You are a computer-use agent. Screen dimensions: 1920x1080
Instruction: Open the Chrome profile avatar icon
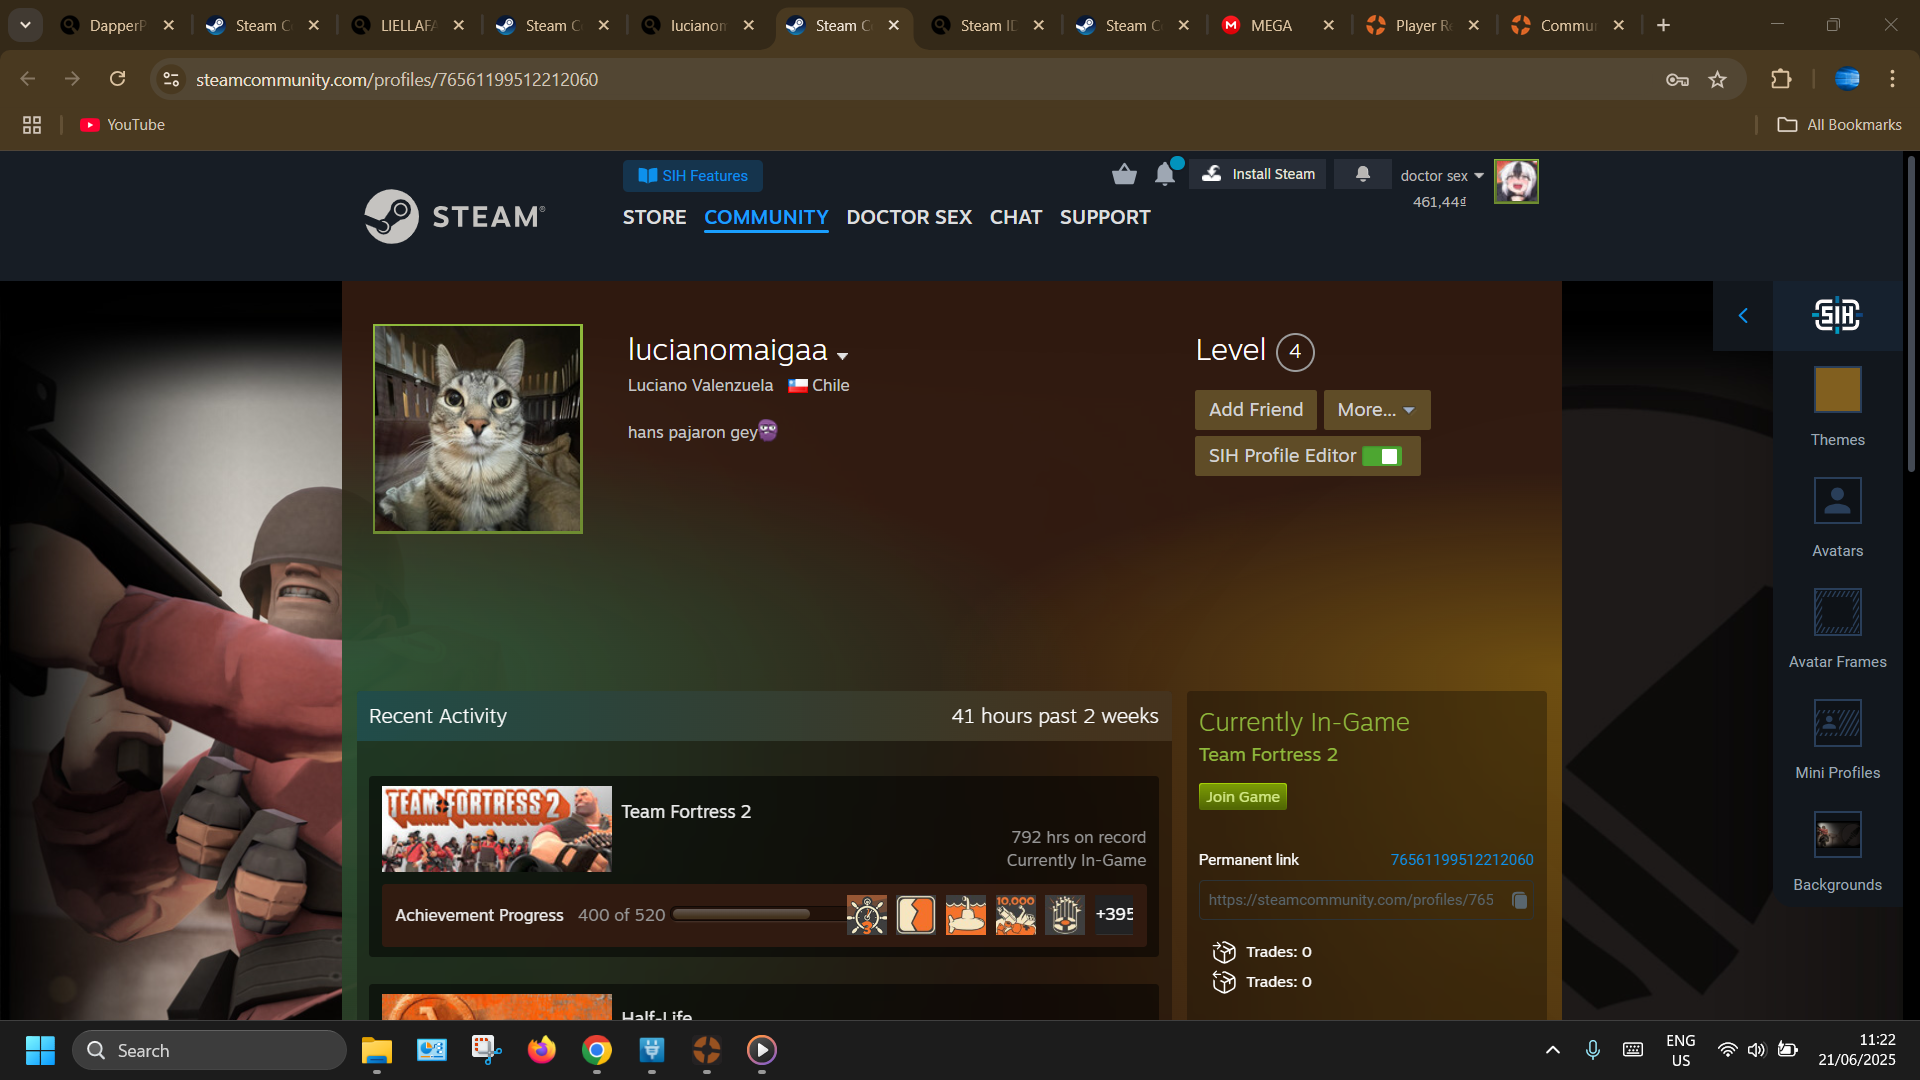(1847, 79)
